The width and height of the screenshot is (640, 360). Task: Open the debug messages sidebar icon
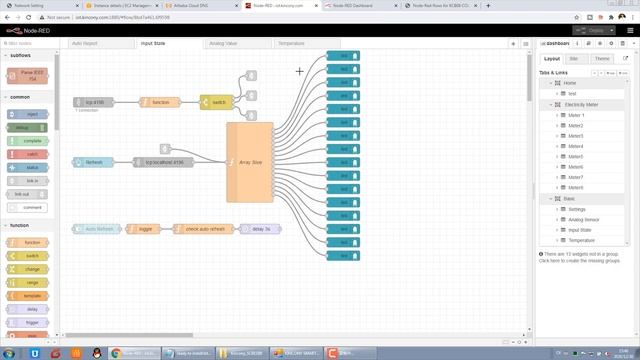[x=600, y=43]
